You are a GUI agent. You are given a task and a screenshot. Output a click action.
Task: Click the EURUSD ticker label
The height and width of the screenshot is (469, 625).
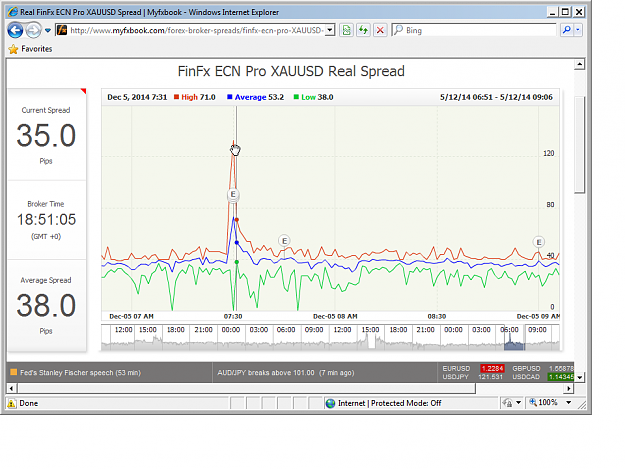click(x=456, y=369)
